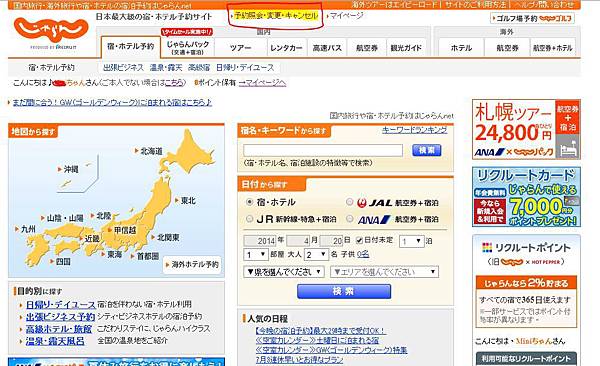
Task: Open 県を選んでください dropdown
Action: click(x=284, y=272)
